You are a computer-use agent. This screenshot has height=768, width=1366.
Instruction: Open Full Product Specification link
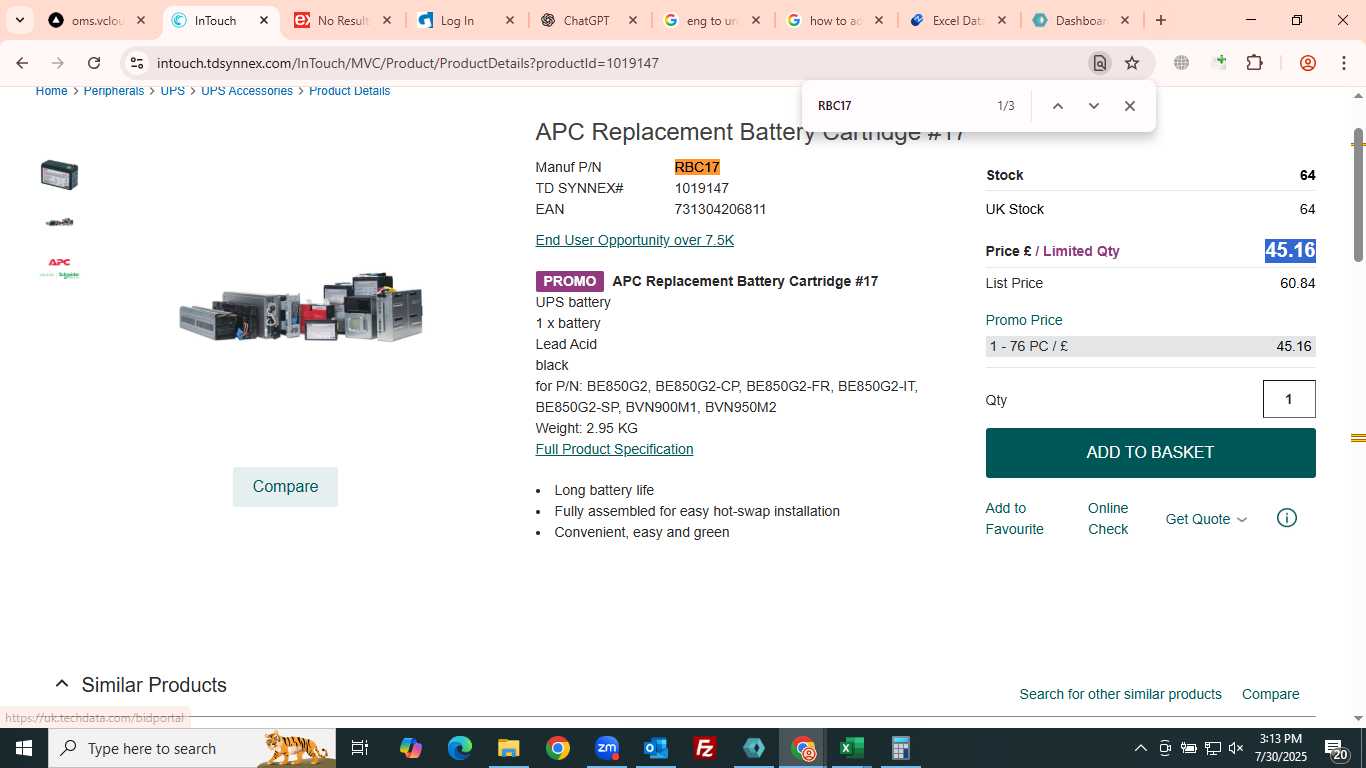[614, 449]
